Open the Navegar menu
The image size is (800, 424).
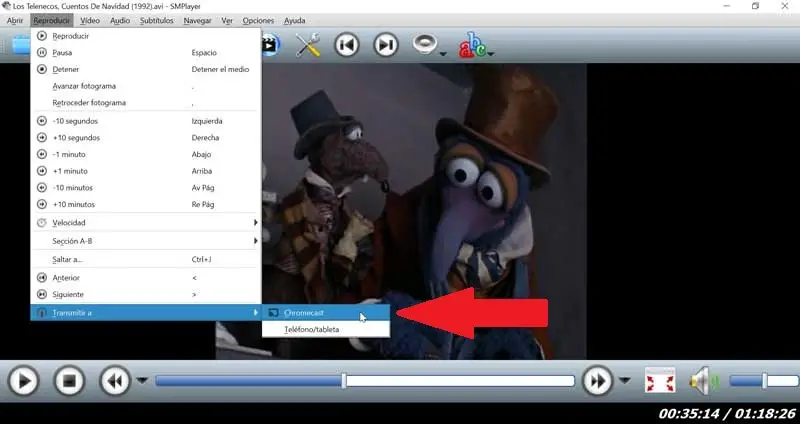(x=197, y=20)
